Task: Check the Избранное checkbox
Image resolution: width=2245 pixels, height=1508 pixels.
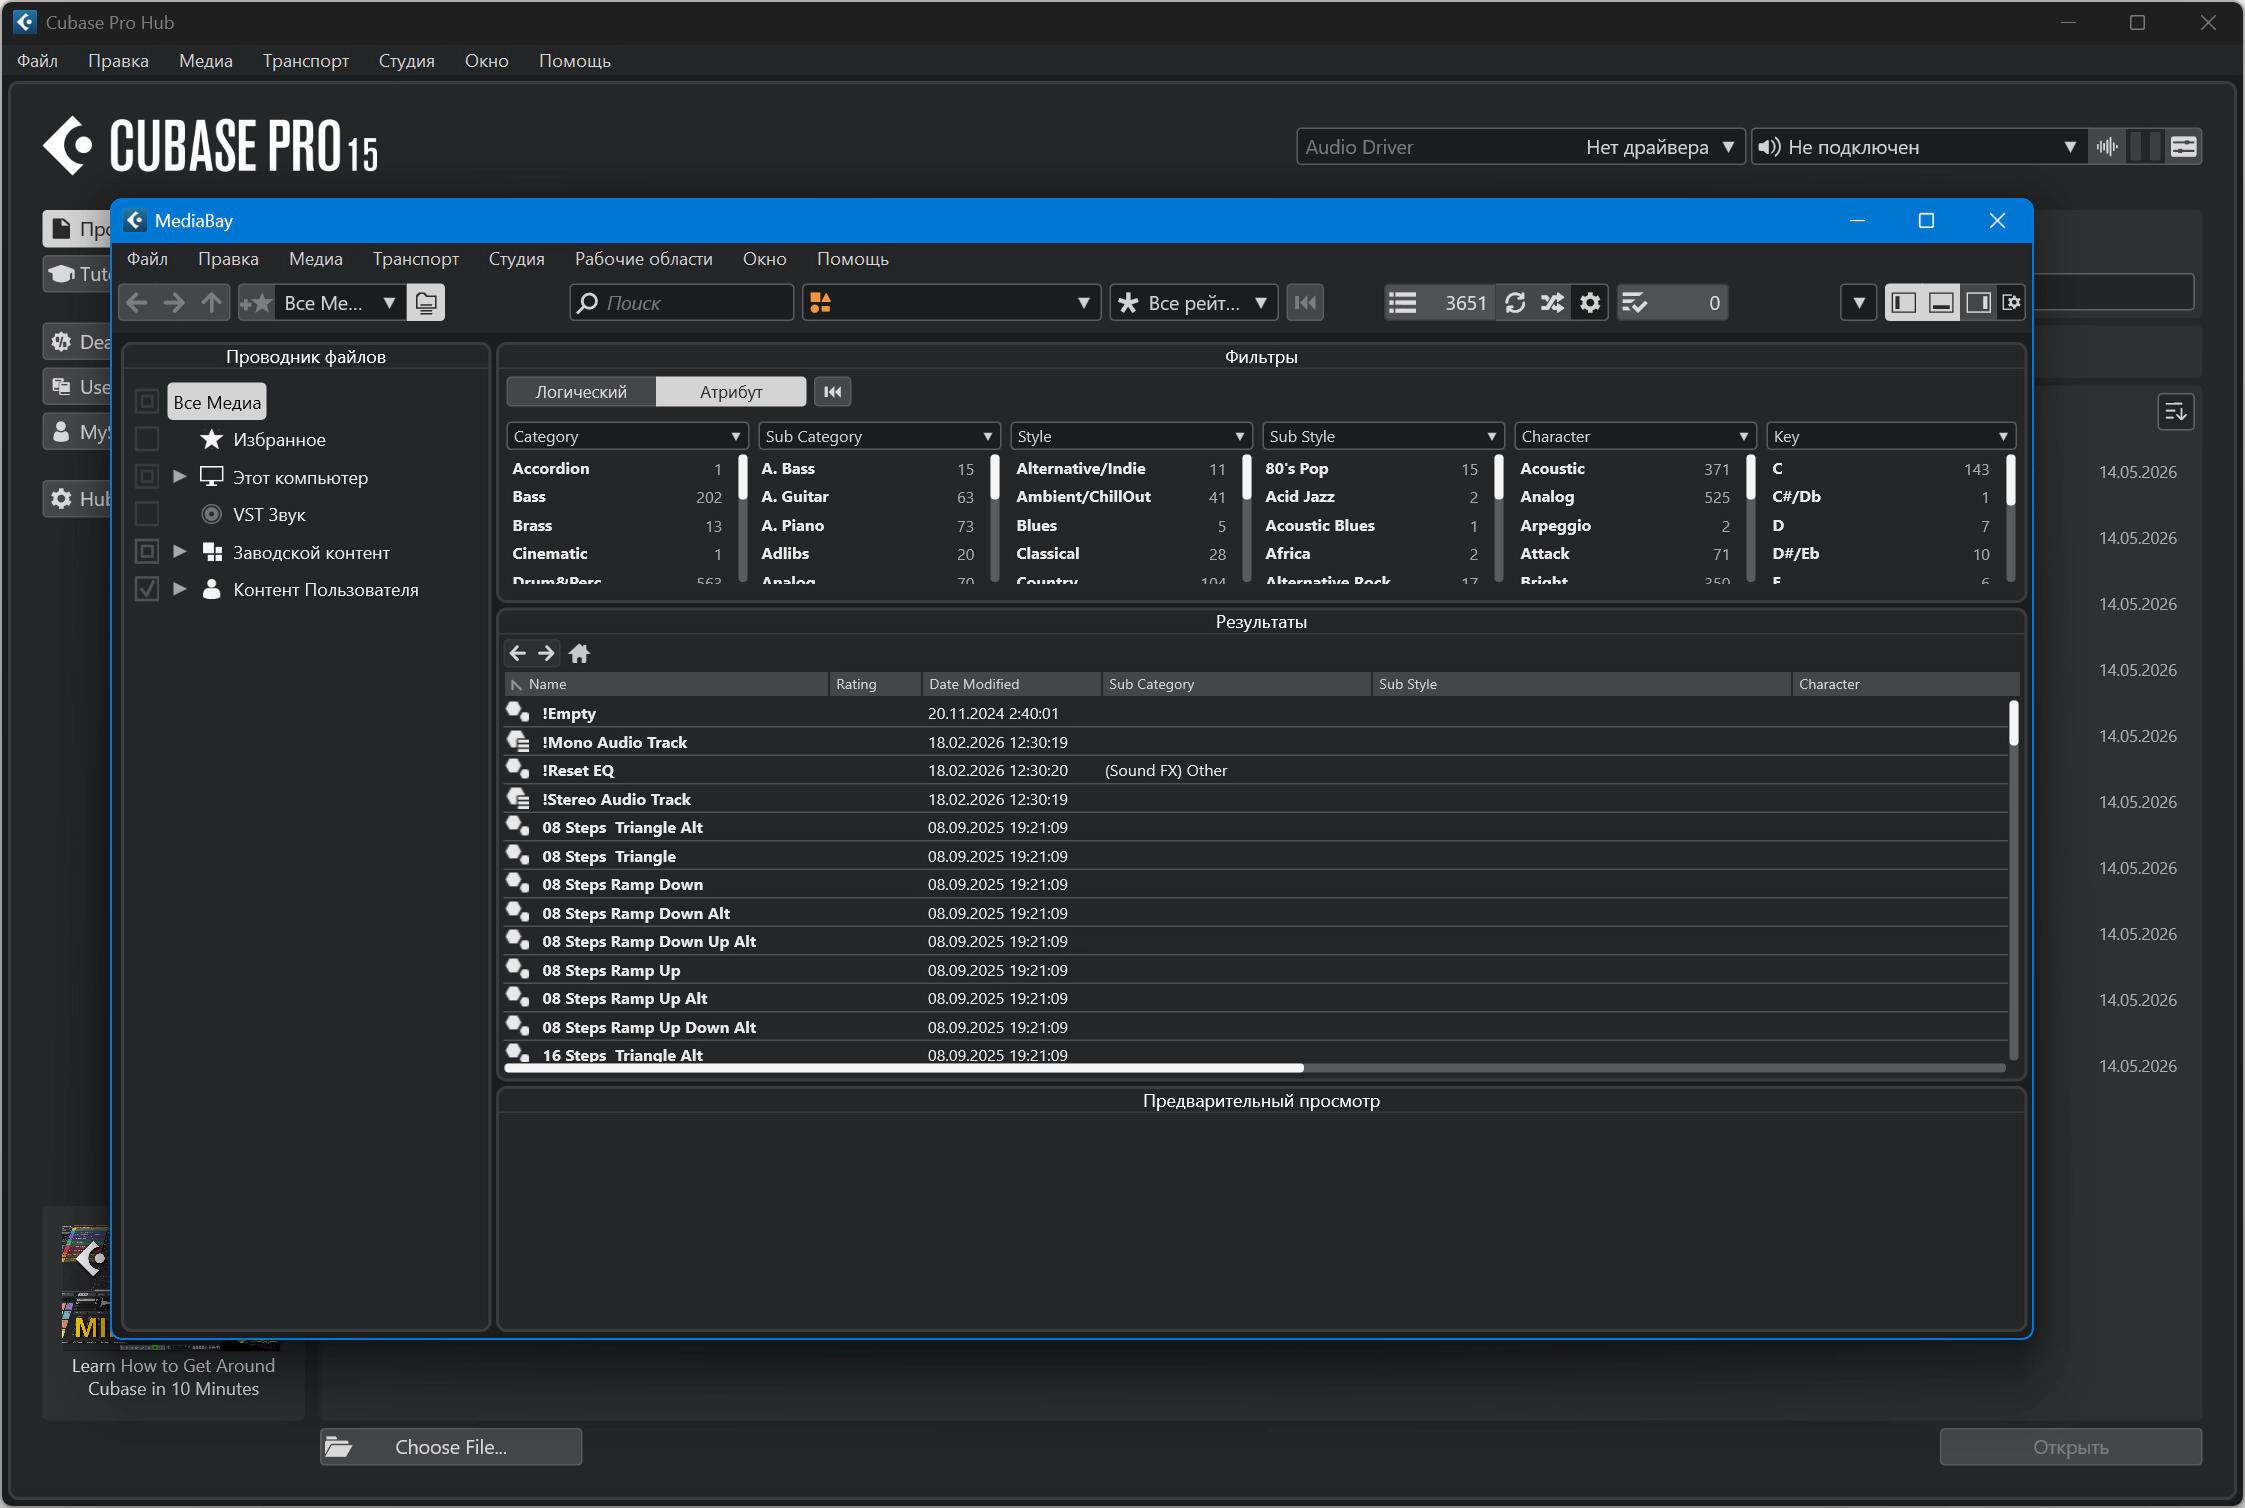Action: pos(147,439)
